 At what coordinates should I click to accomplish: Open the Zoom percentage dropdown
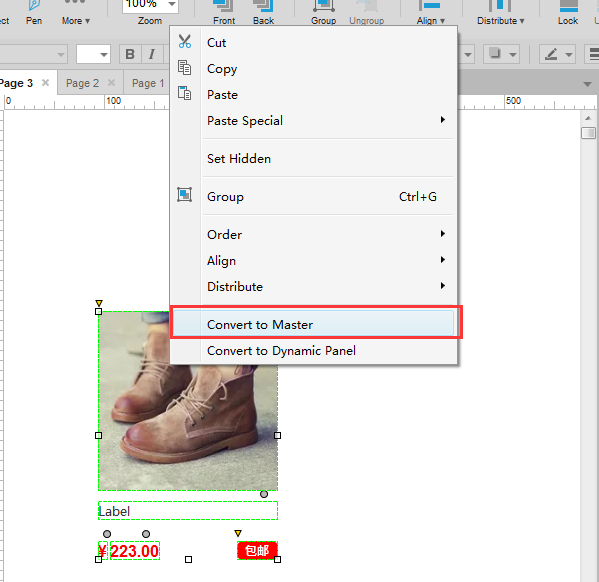point(172,5)
